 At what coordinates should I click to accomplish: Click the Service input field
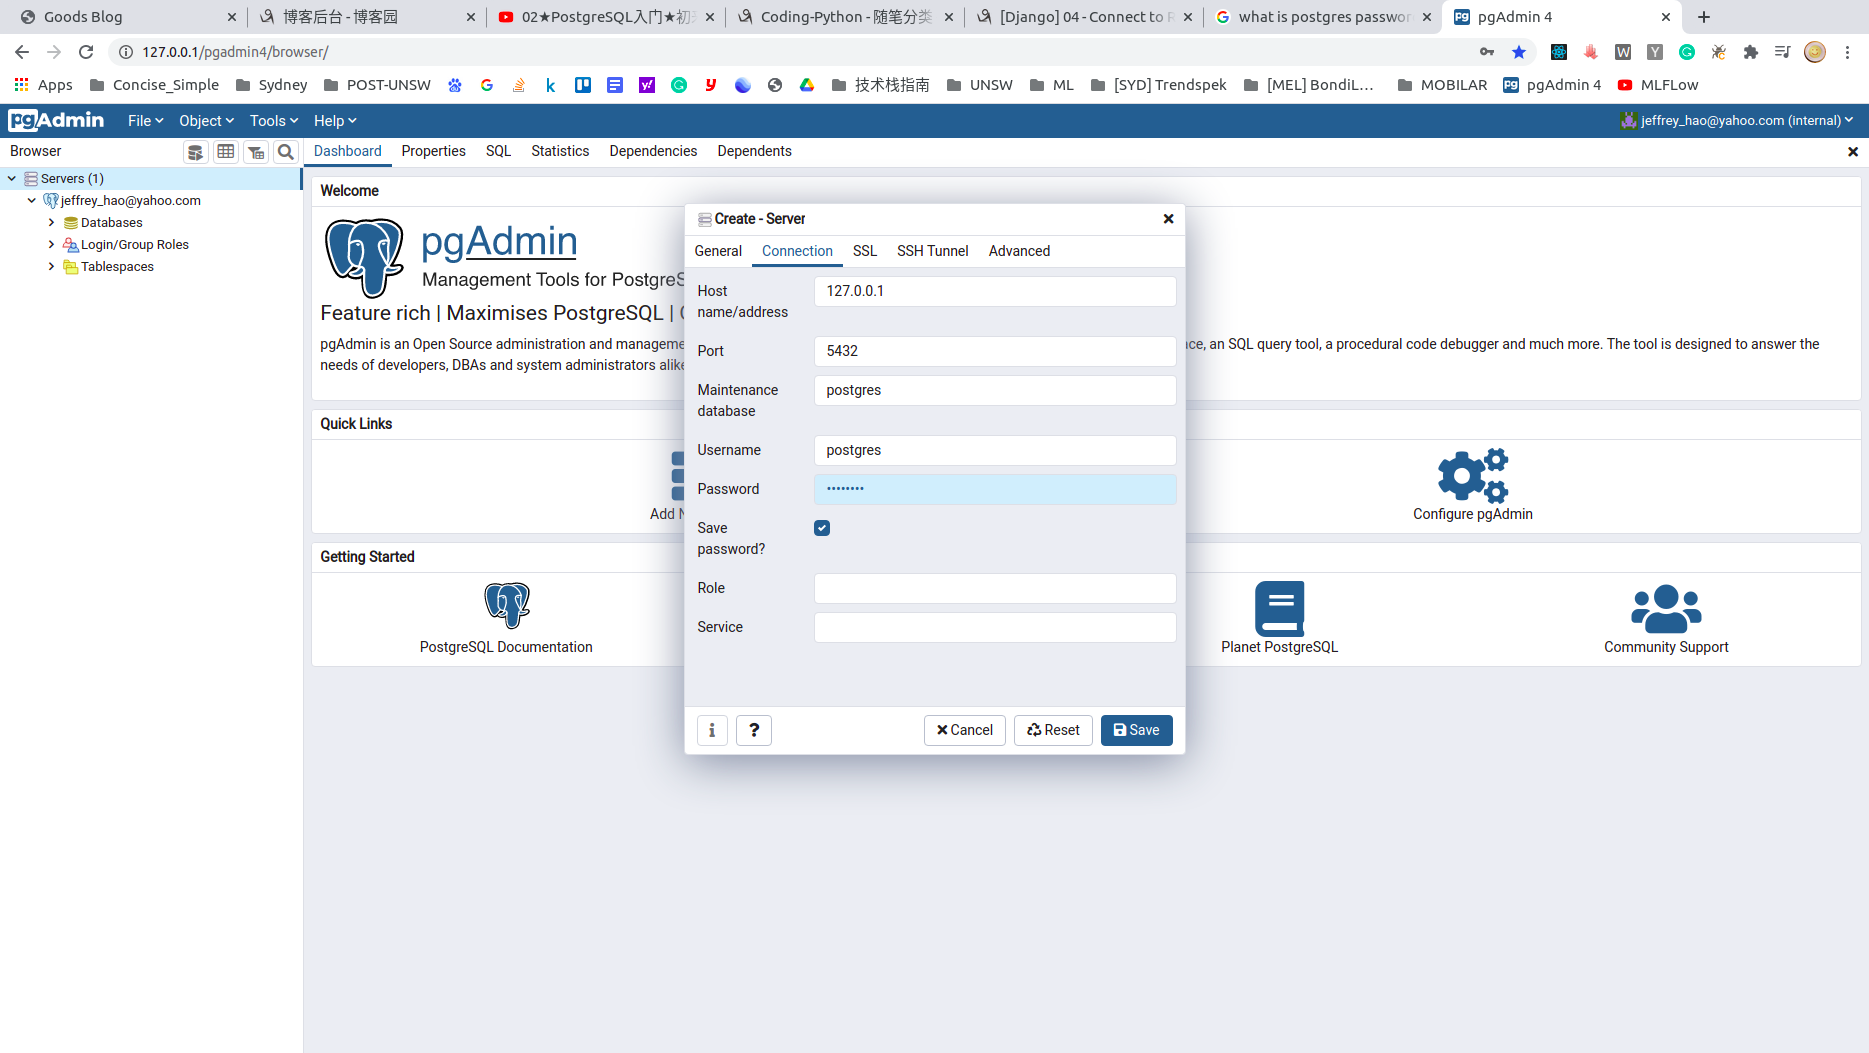click(x=995, y=627)
